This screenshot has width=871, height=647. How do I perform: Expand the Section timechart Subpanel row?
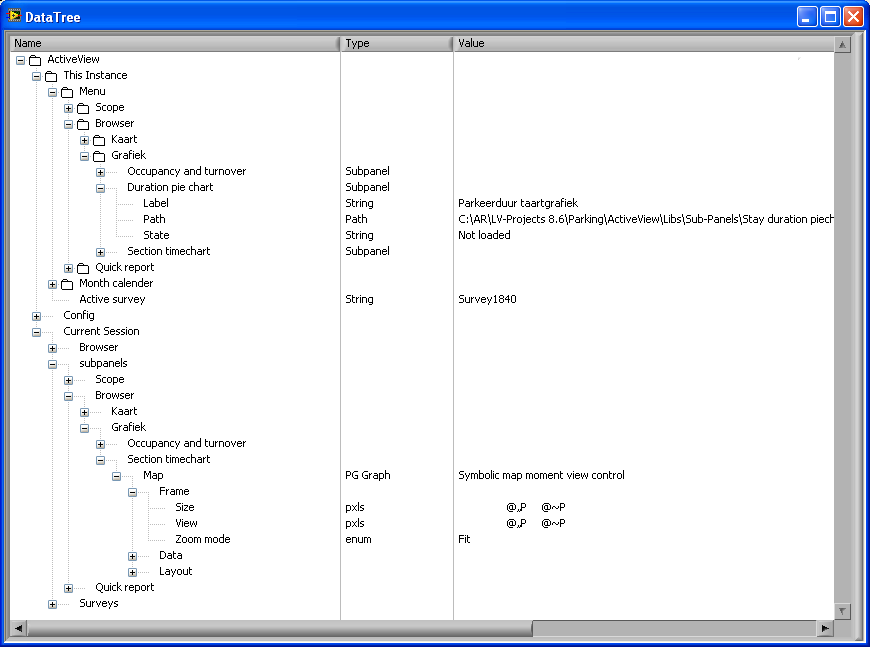101,252
